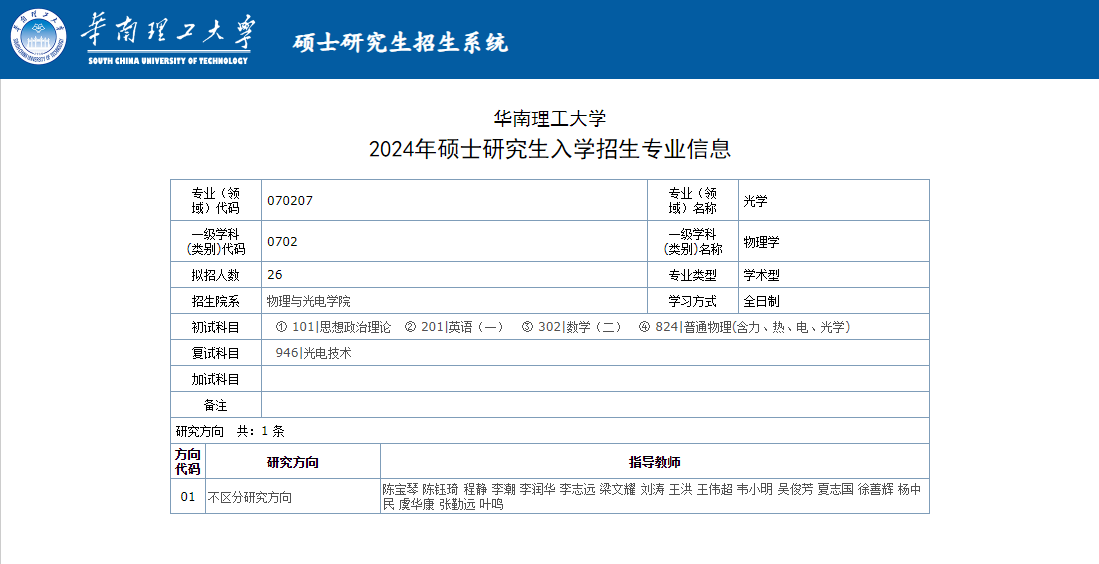Click the 专业类型 label
1099x564 pixels.
692,275
